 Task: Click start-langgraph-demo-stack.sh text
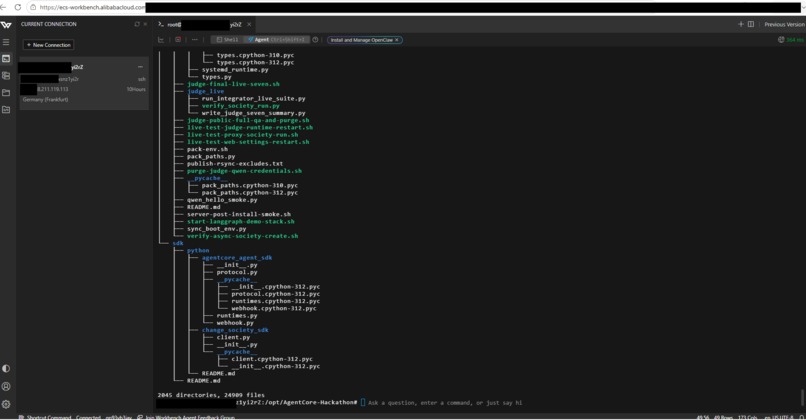pos(241,221)
